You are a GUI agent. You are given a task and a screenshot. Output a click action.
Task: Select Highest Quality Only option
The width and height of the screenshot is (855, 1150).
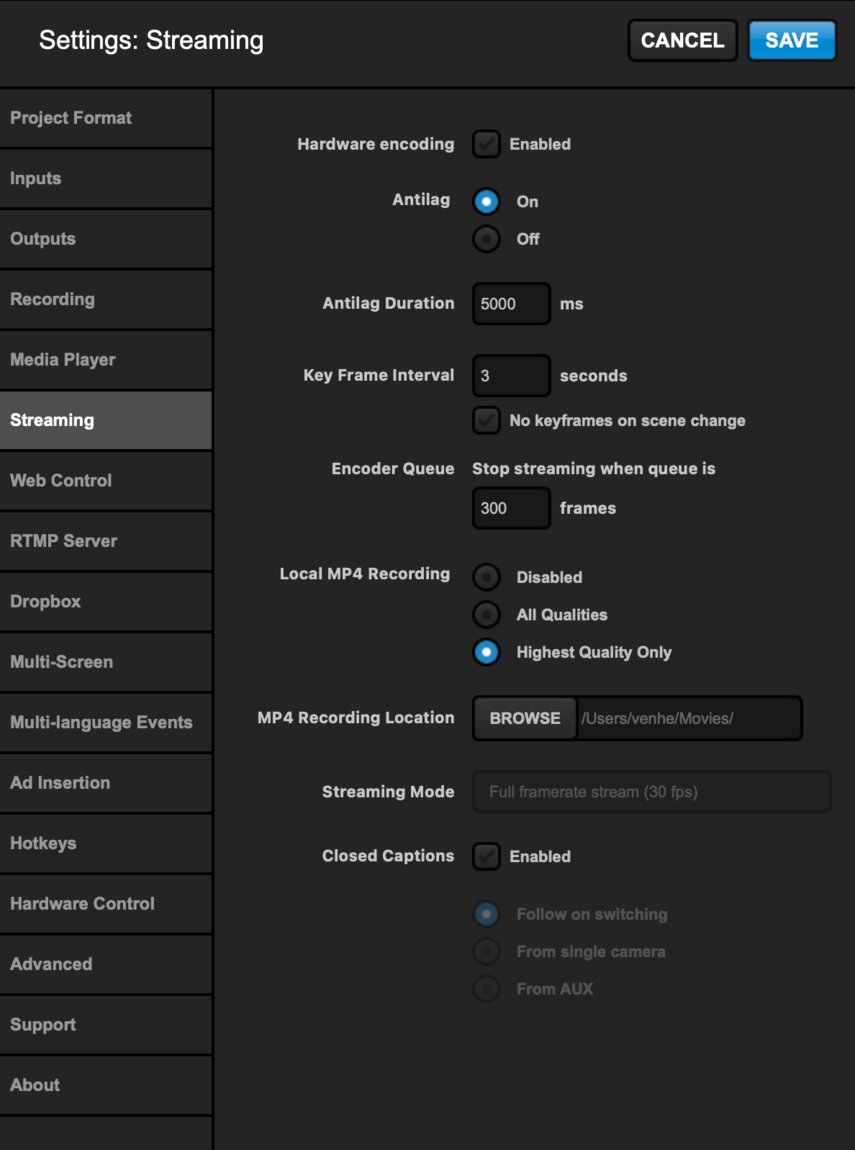(486, 652)
